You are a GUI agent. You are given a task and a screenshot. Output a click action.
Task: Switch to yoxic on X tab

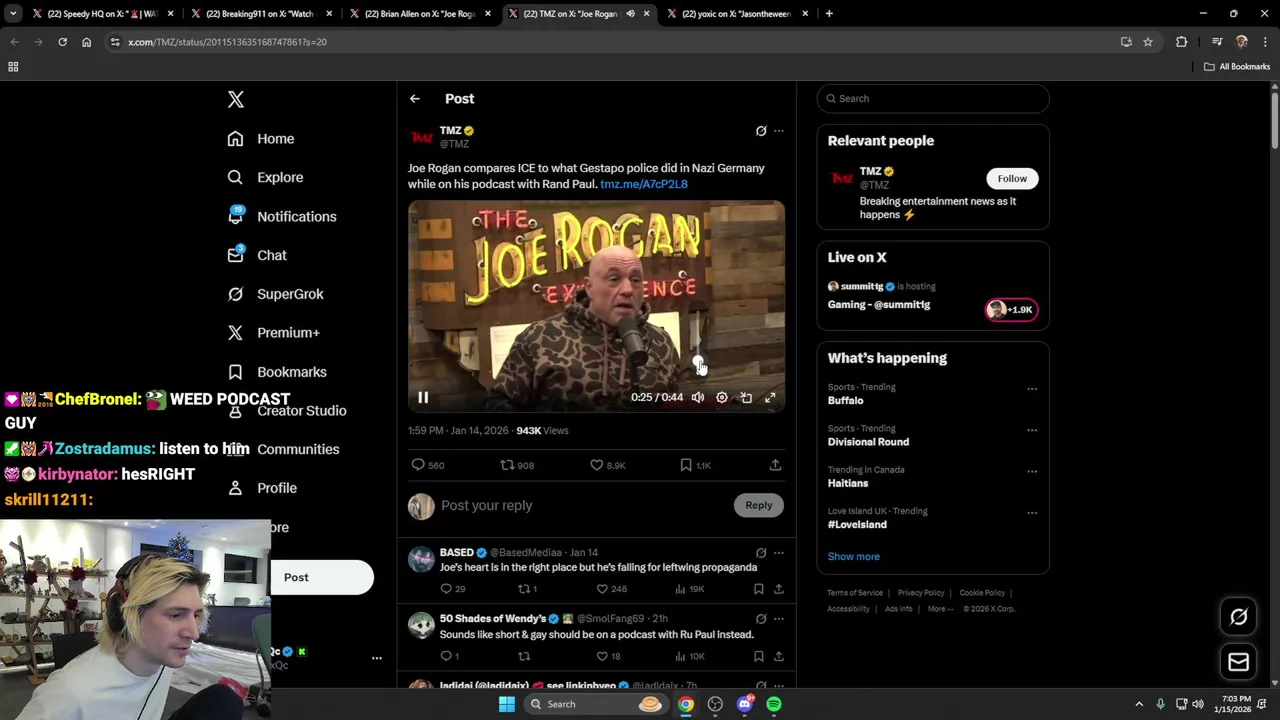pyautogui.click(x=736, y=14)
